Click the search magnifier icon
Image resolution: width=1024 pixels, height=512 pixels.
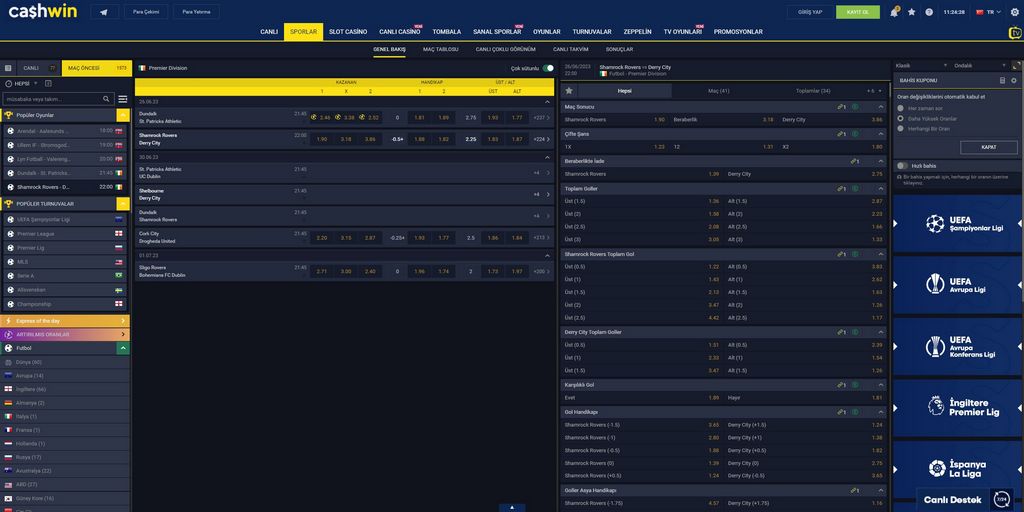(x=106, y=99)
